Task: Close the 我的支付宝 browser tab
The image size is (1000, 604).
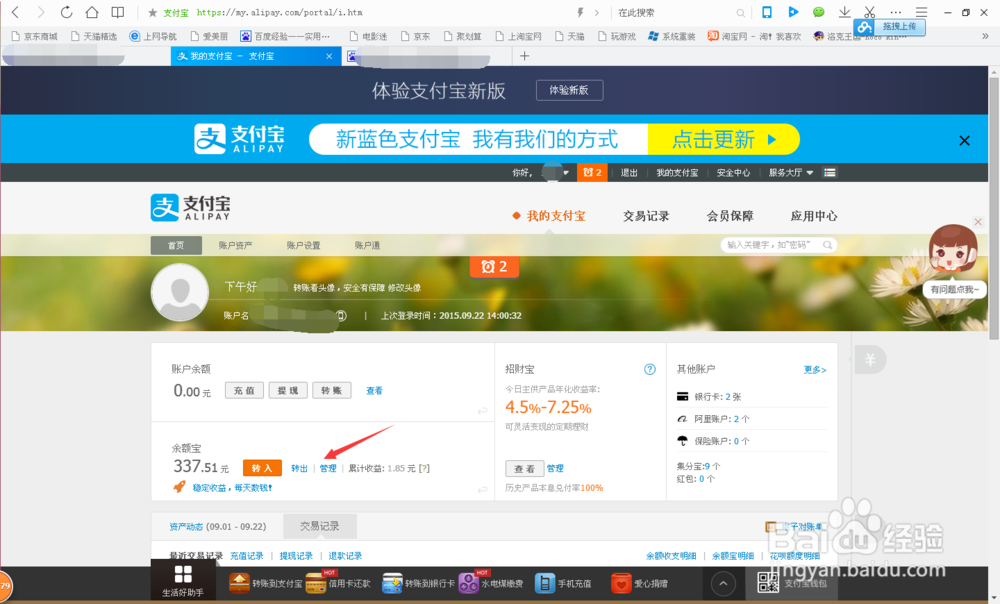Action: pyautogui.click(x=329, y=56)
